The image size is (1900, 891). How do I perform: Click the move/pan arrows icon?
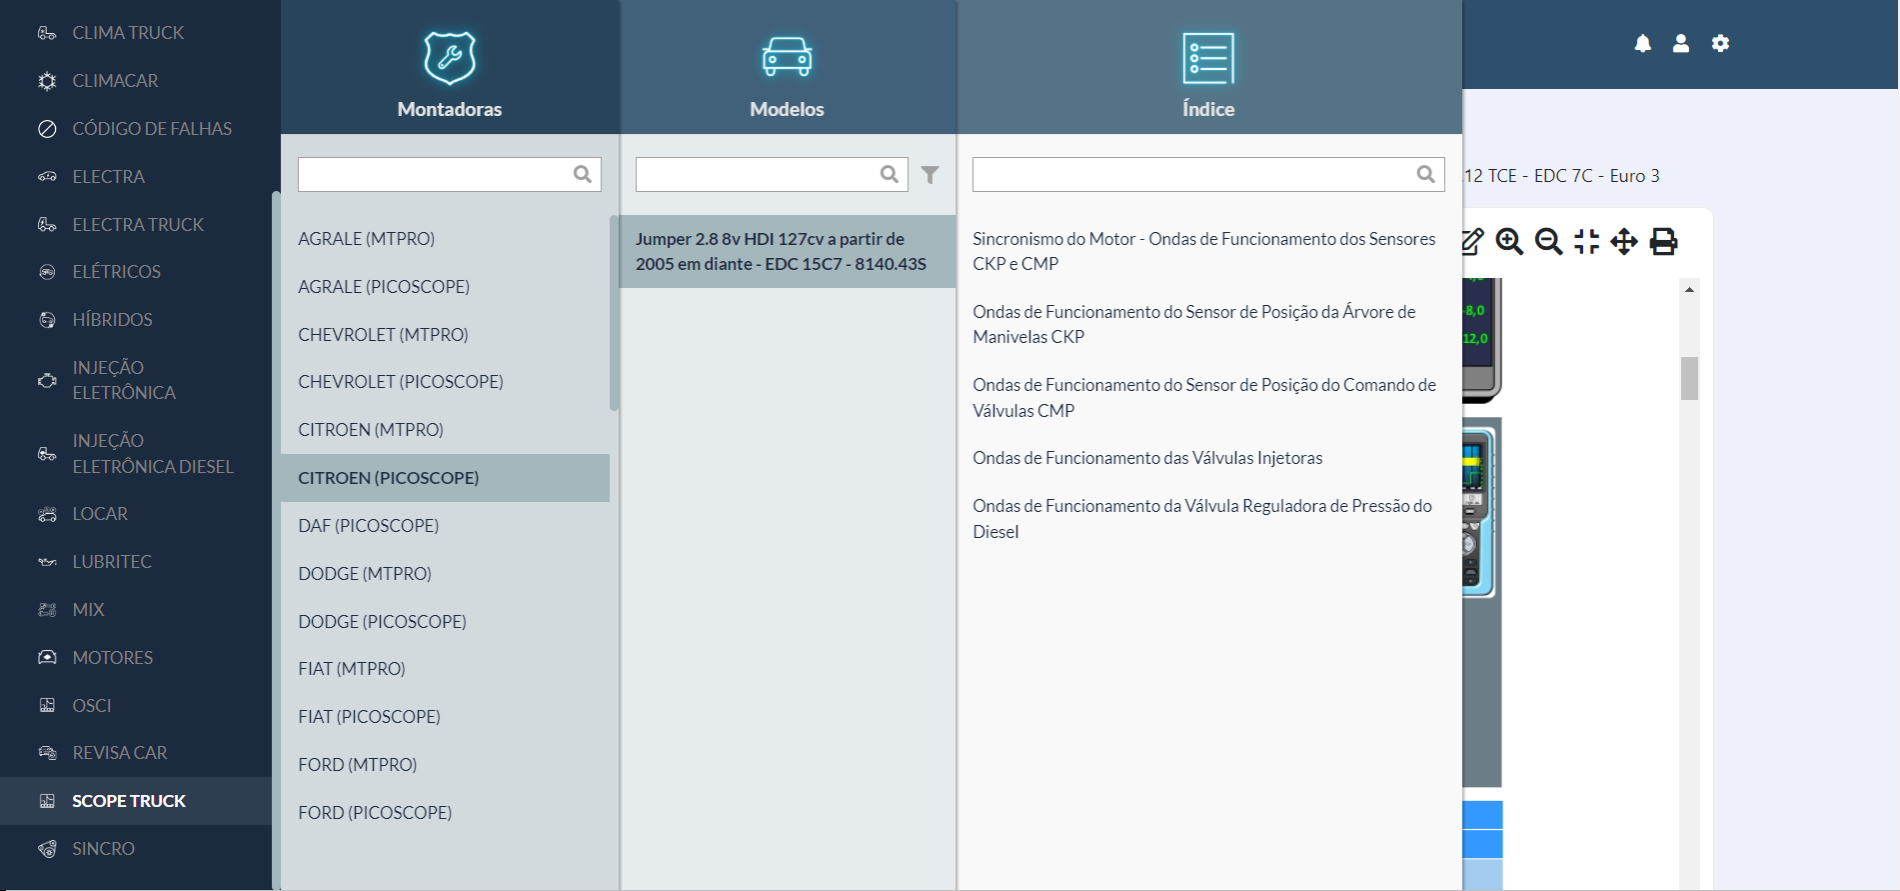(x=1624, y=242)
